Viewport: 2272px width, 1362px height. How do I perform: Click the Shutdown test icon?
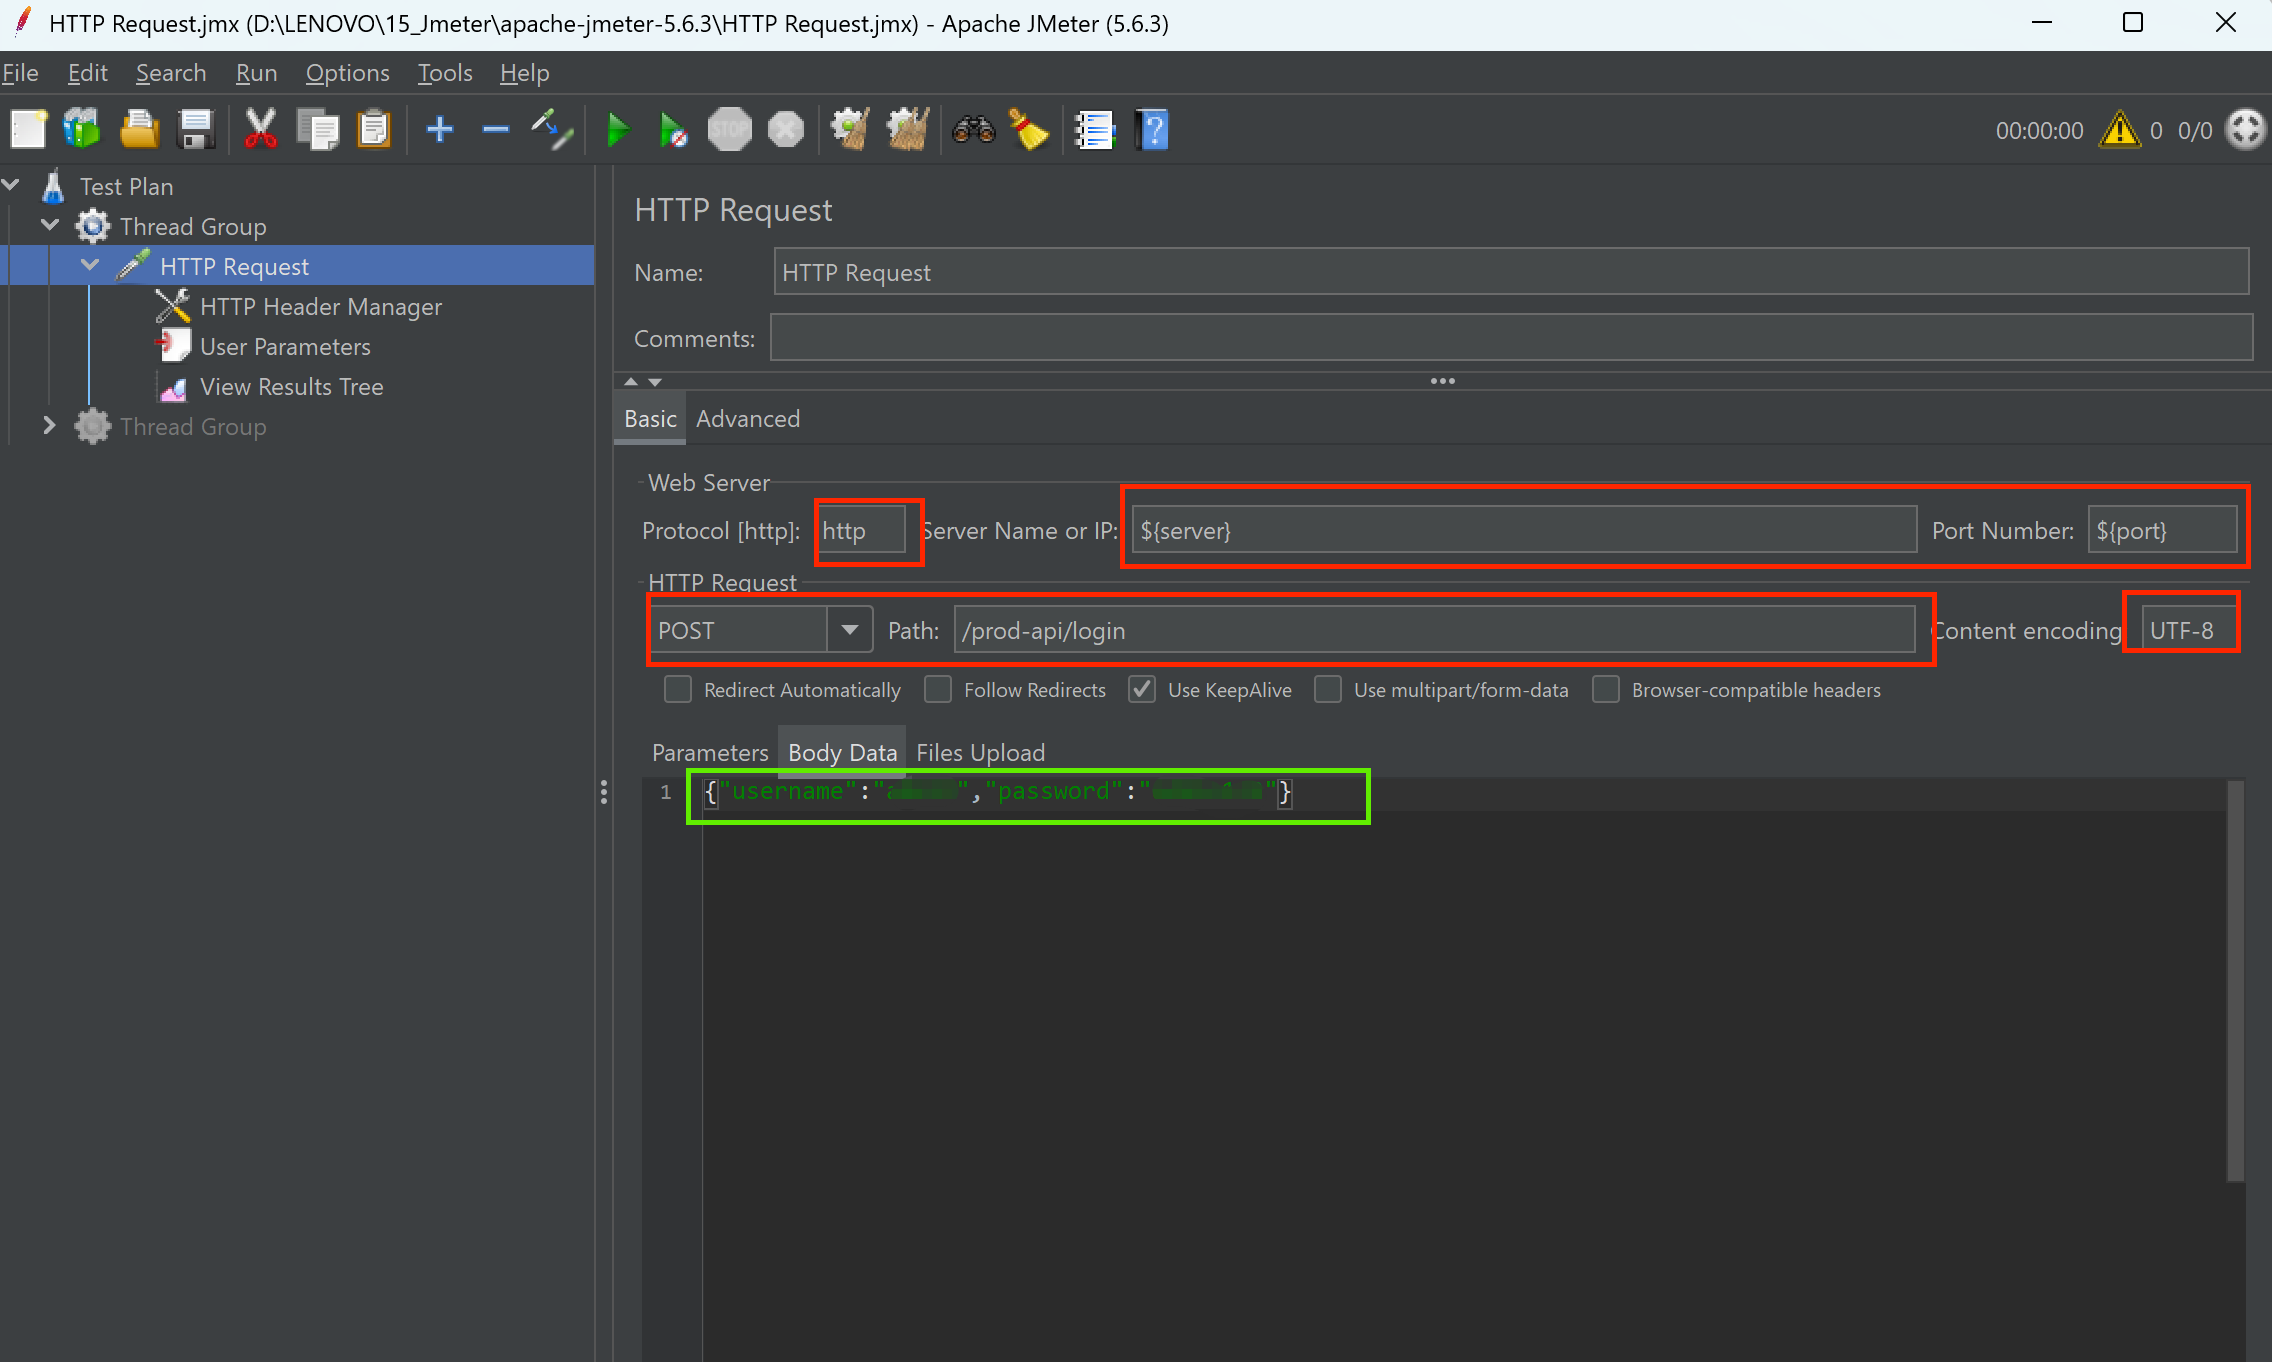tap(786, 130)
